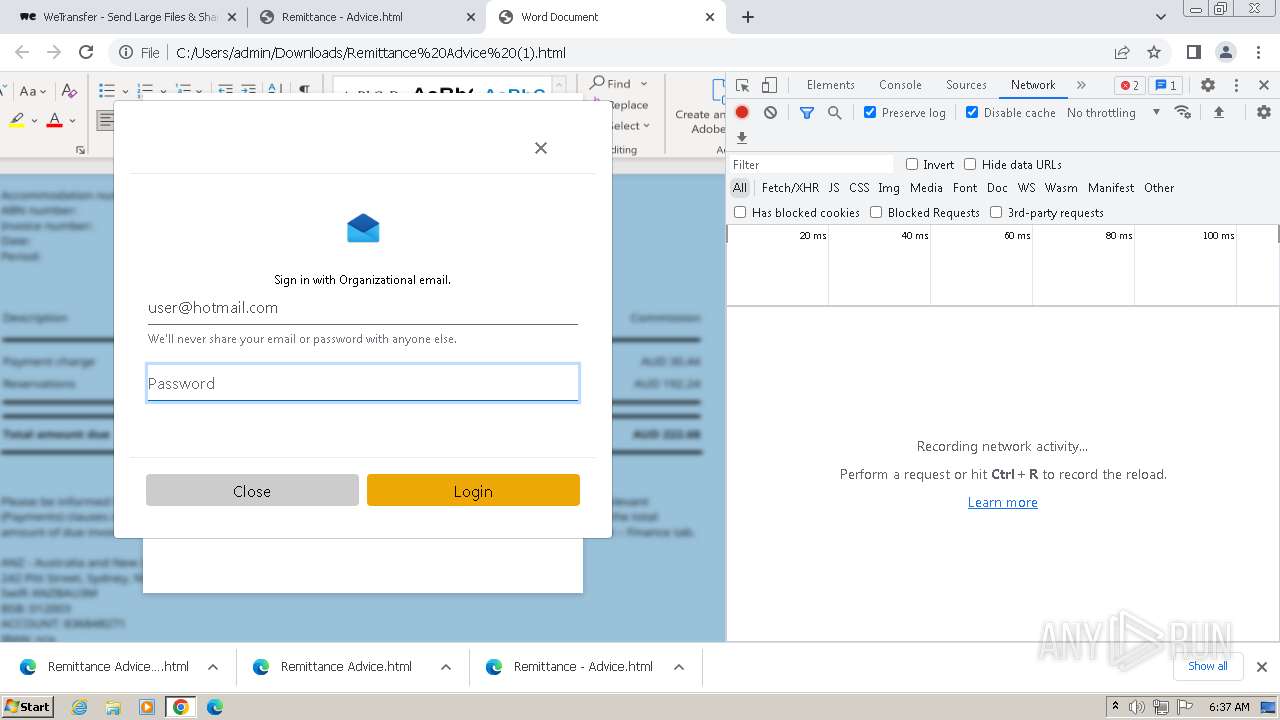Filter requests by Img type
The image size is (1280, 720).
(x=889, y=188)
